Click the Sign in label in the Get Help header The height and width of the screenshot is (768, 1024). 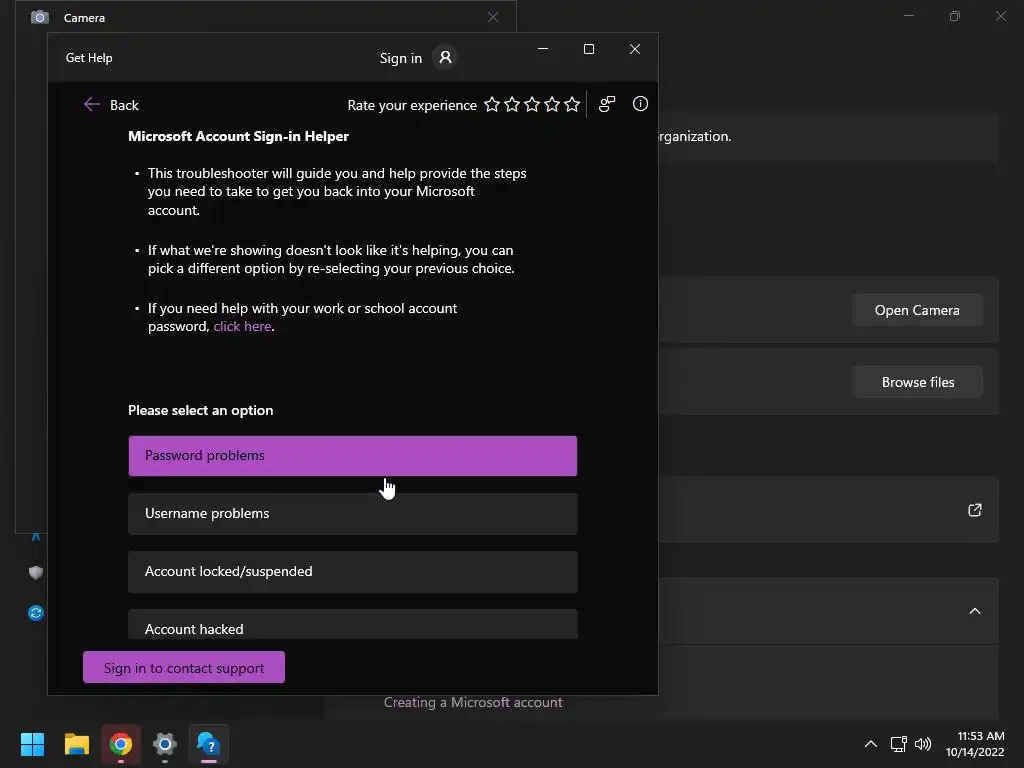[x=401, y=58]
